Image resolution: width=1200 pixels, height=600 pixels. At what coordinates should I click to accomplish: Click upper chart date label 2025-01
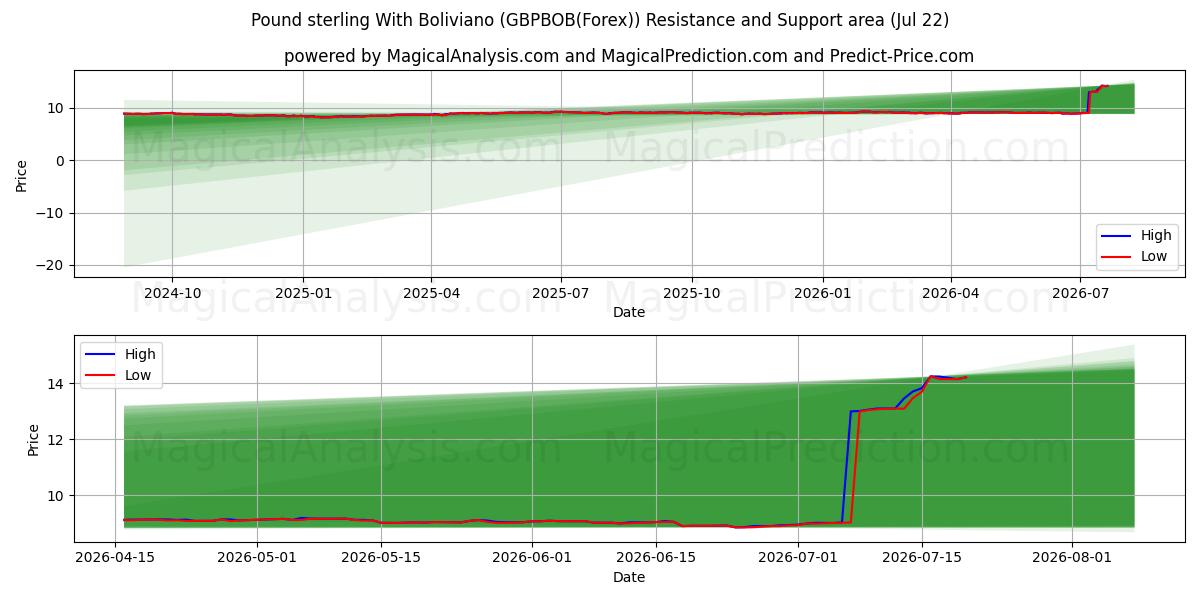(303, 293)
